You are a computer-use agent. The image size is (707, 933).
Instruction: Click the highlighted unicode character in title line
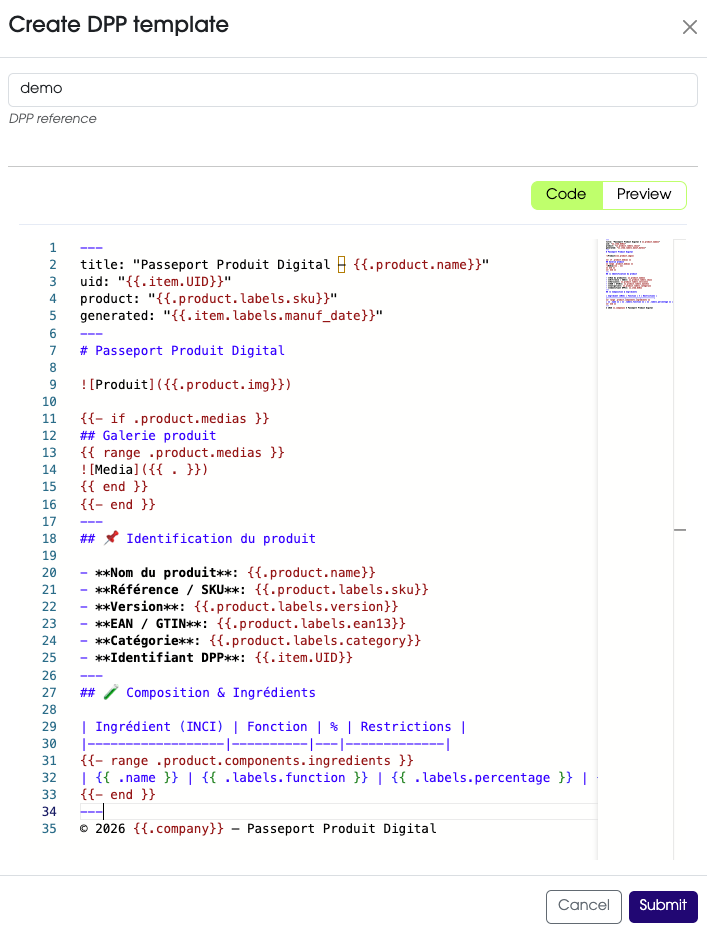pyautogui.click(x=341, y=264)
